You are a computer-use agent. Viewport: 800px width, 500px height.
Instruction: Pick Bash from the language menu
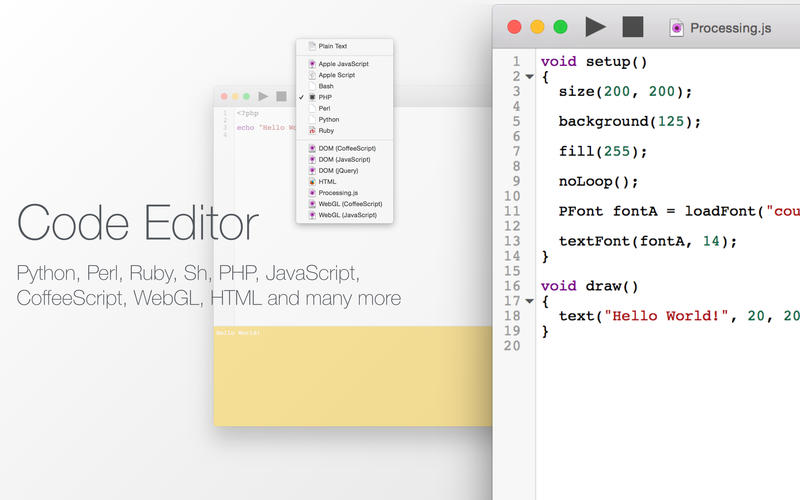[x=344, y=86]
